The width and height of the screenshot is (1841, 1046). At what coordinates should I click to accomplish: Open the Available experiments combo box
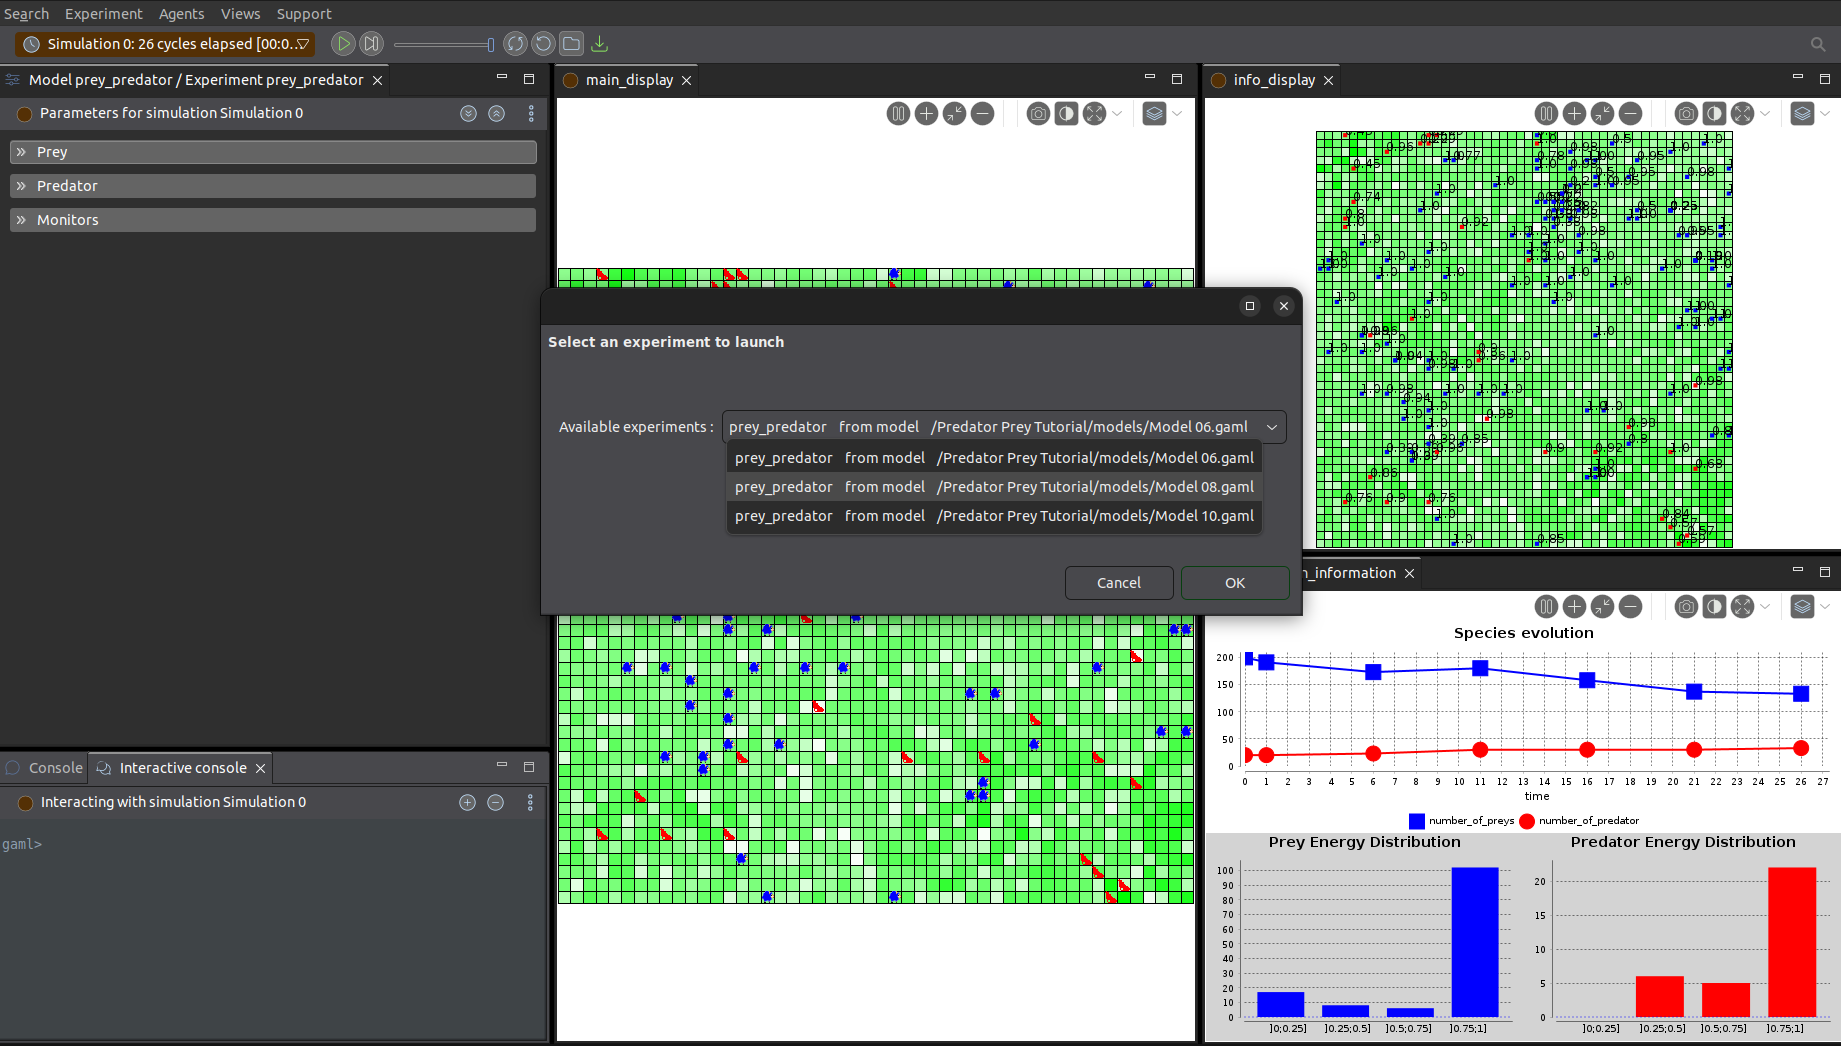tap(1004, 427)
